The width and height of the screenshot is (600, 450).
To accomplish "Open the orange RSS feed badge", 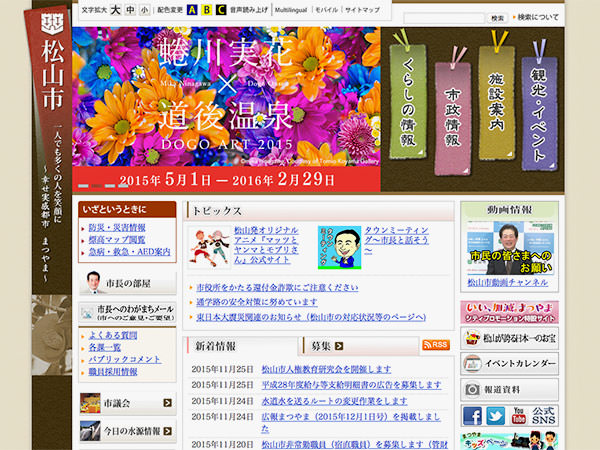I will click(436, 345).
